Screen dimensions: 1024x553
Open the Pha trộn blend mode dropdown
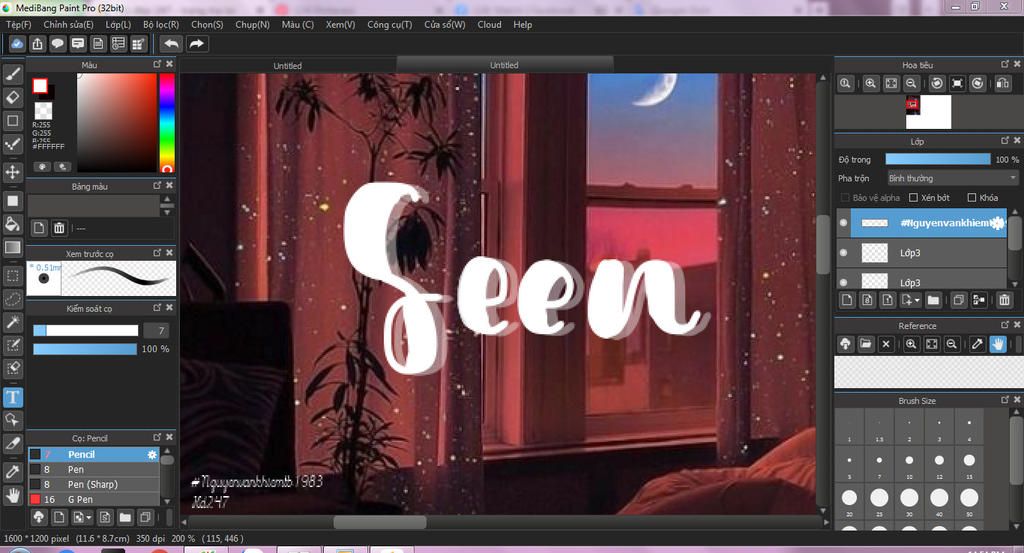pos(952,178)
